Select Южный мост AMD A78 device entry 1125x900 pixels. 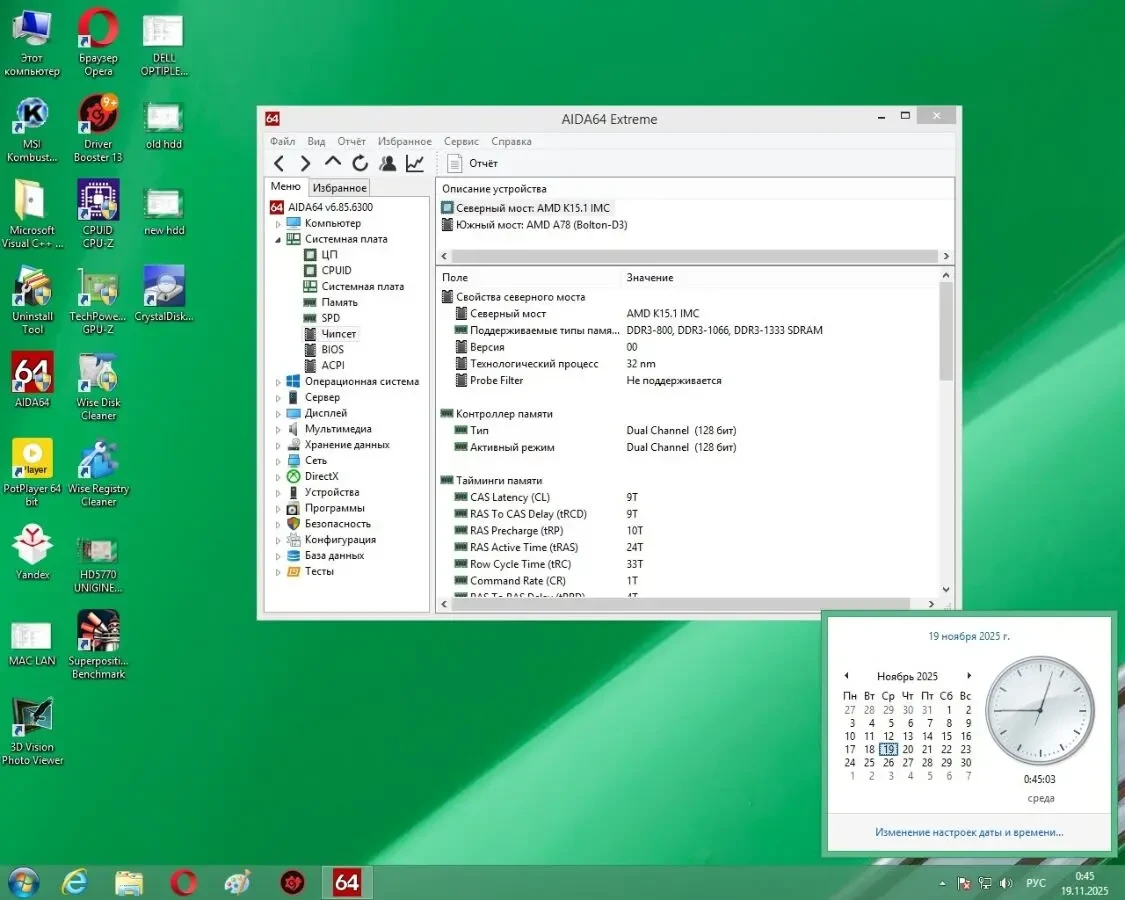541,225
